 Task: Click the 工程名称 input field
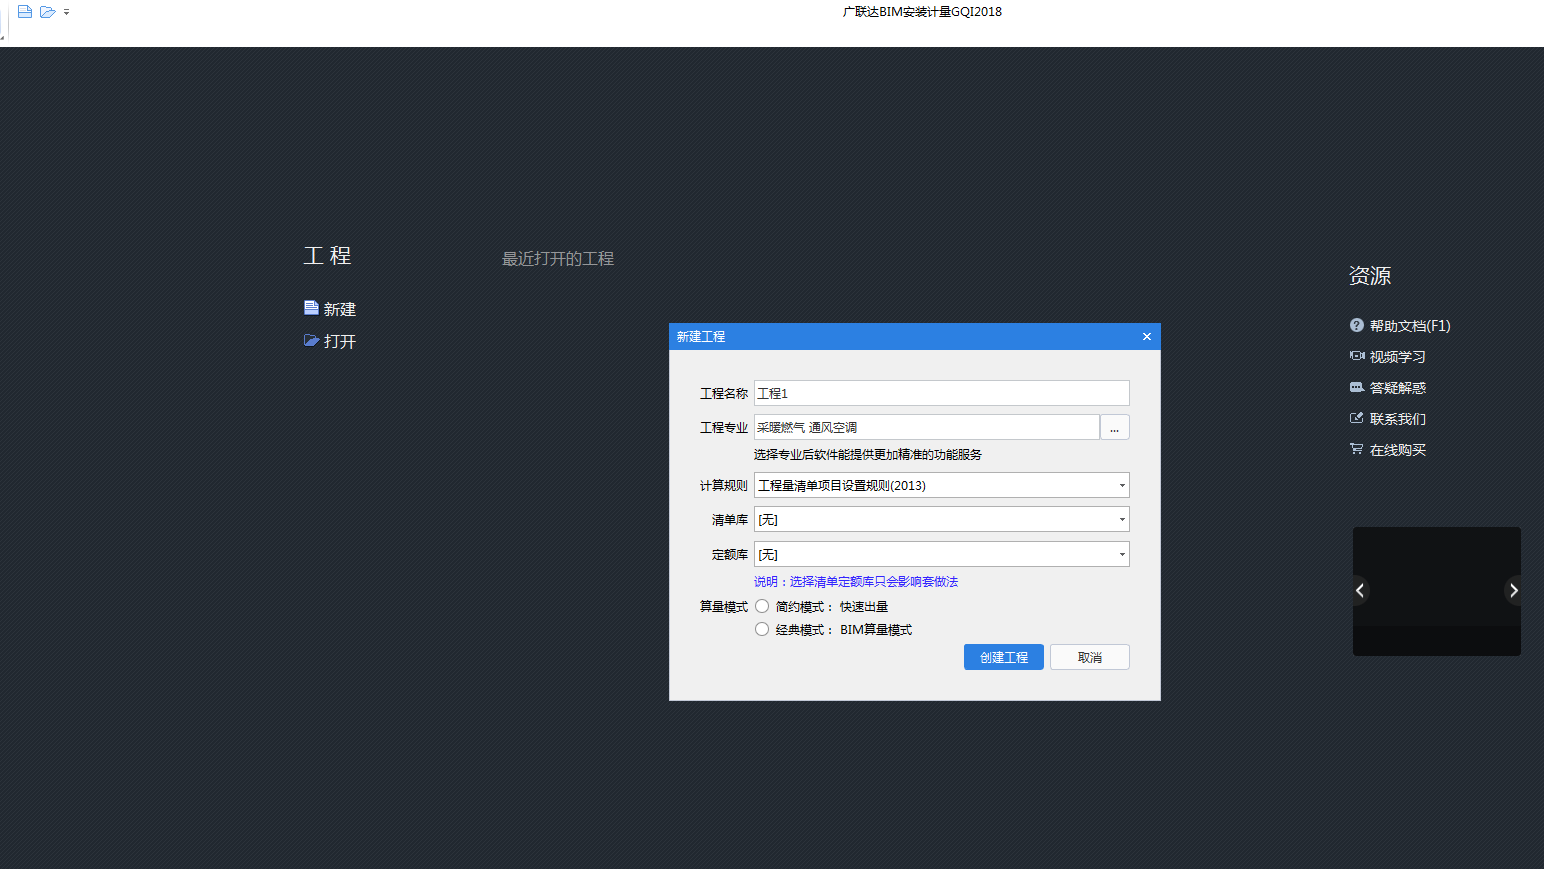coord(942,393)
